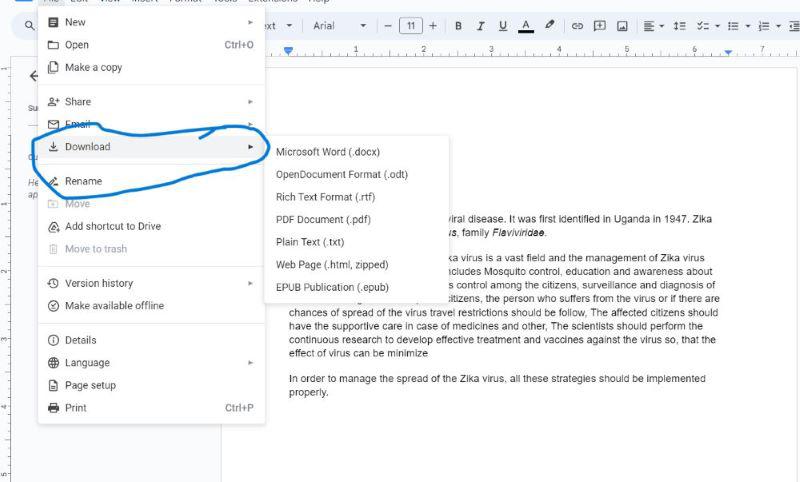The height and width of the screenshot is (482, 800).
Task: Select Make a copy menu entry
Action: (x=152, y=67)
